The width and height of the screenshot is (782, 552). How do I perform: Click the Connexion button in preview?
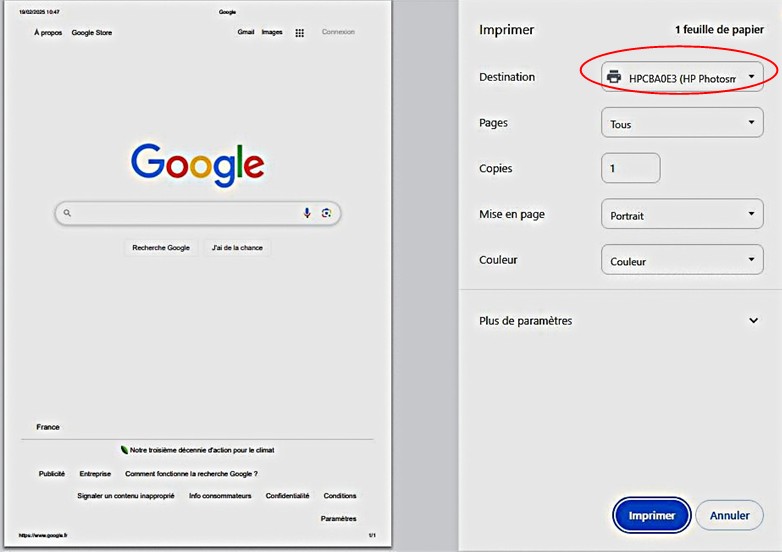[x=338, y=32]
